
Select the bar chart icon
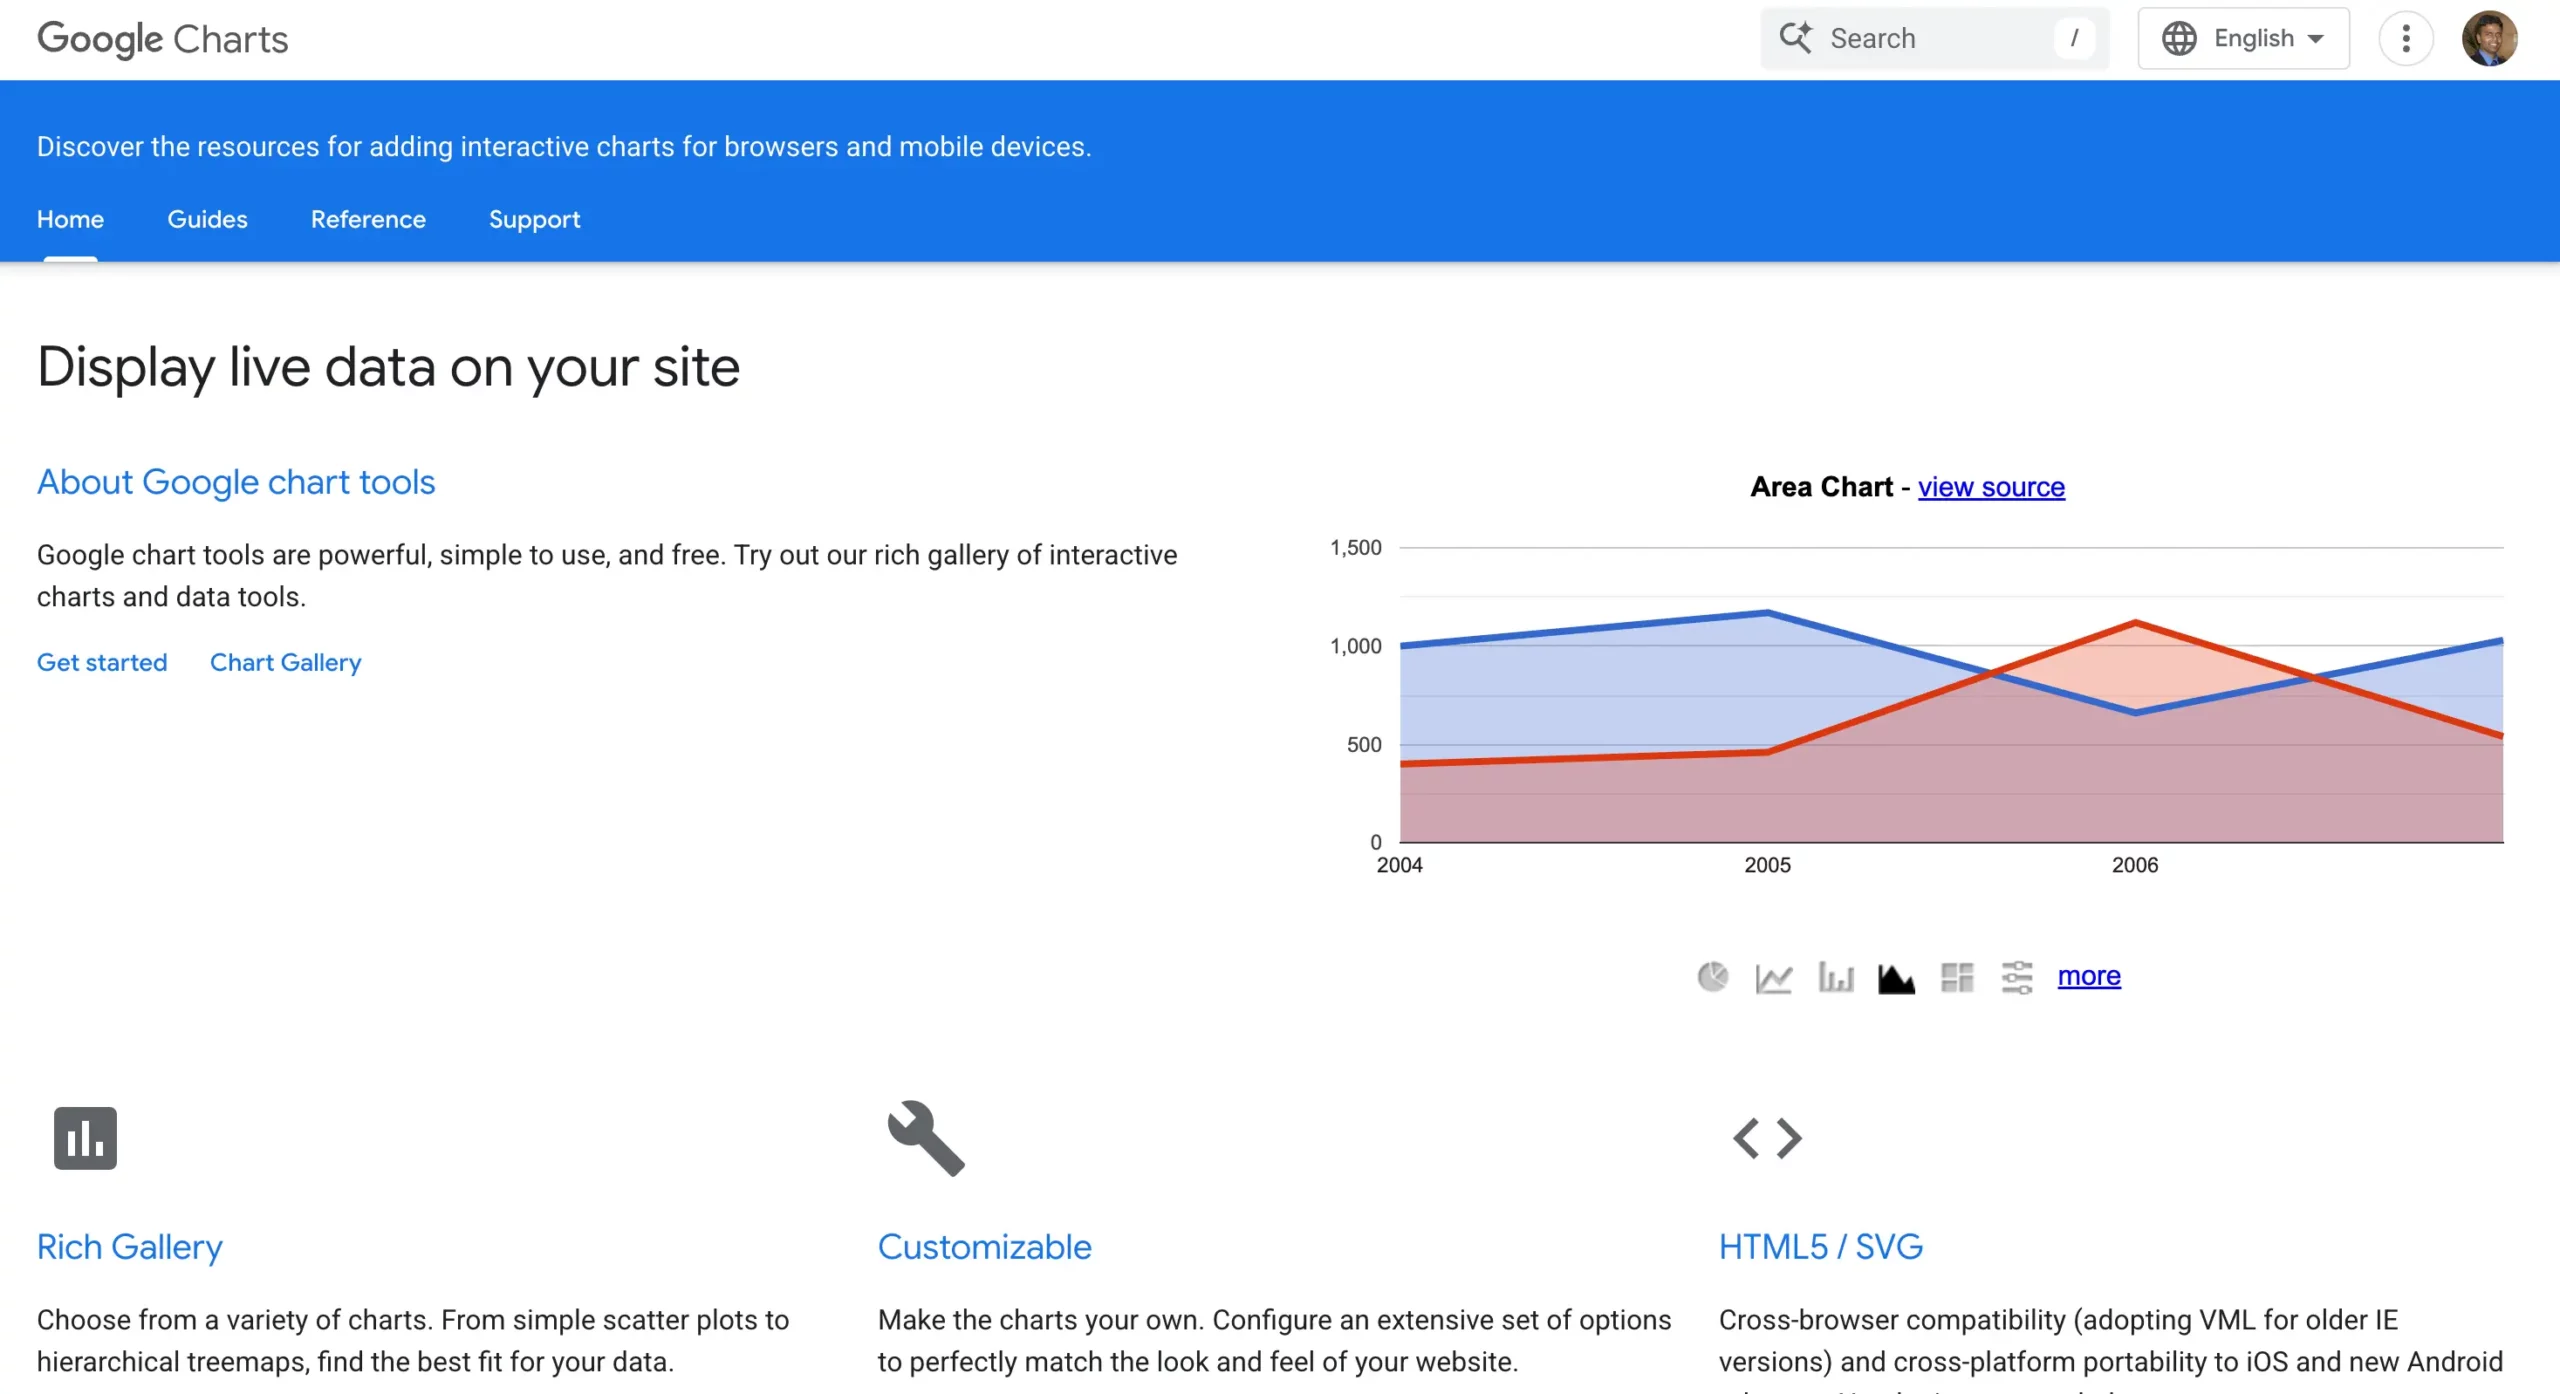1835,977
